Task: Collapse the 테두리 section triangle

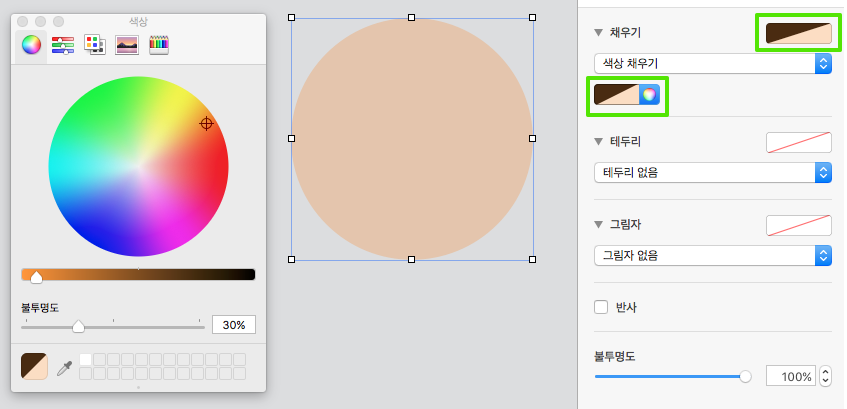Action: (x=598, y=142)
